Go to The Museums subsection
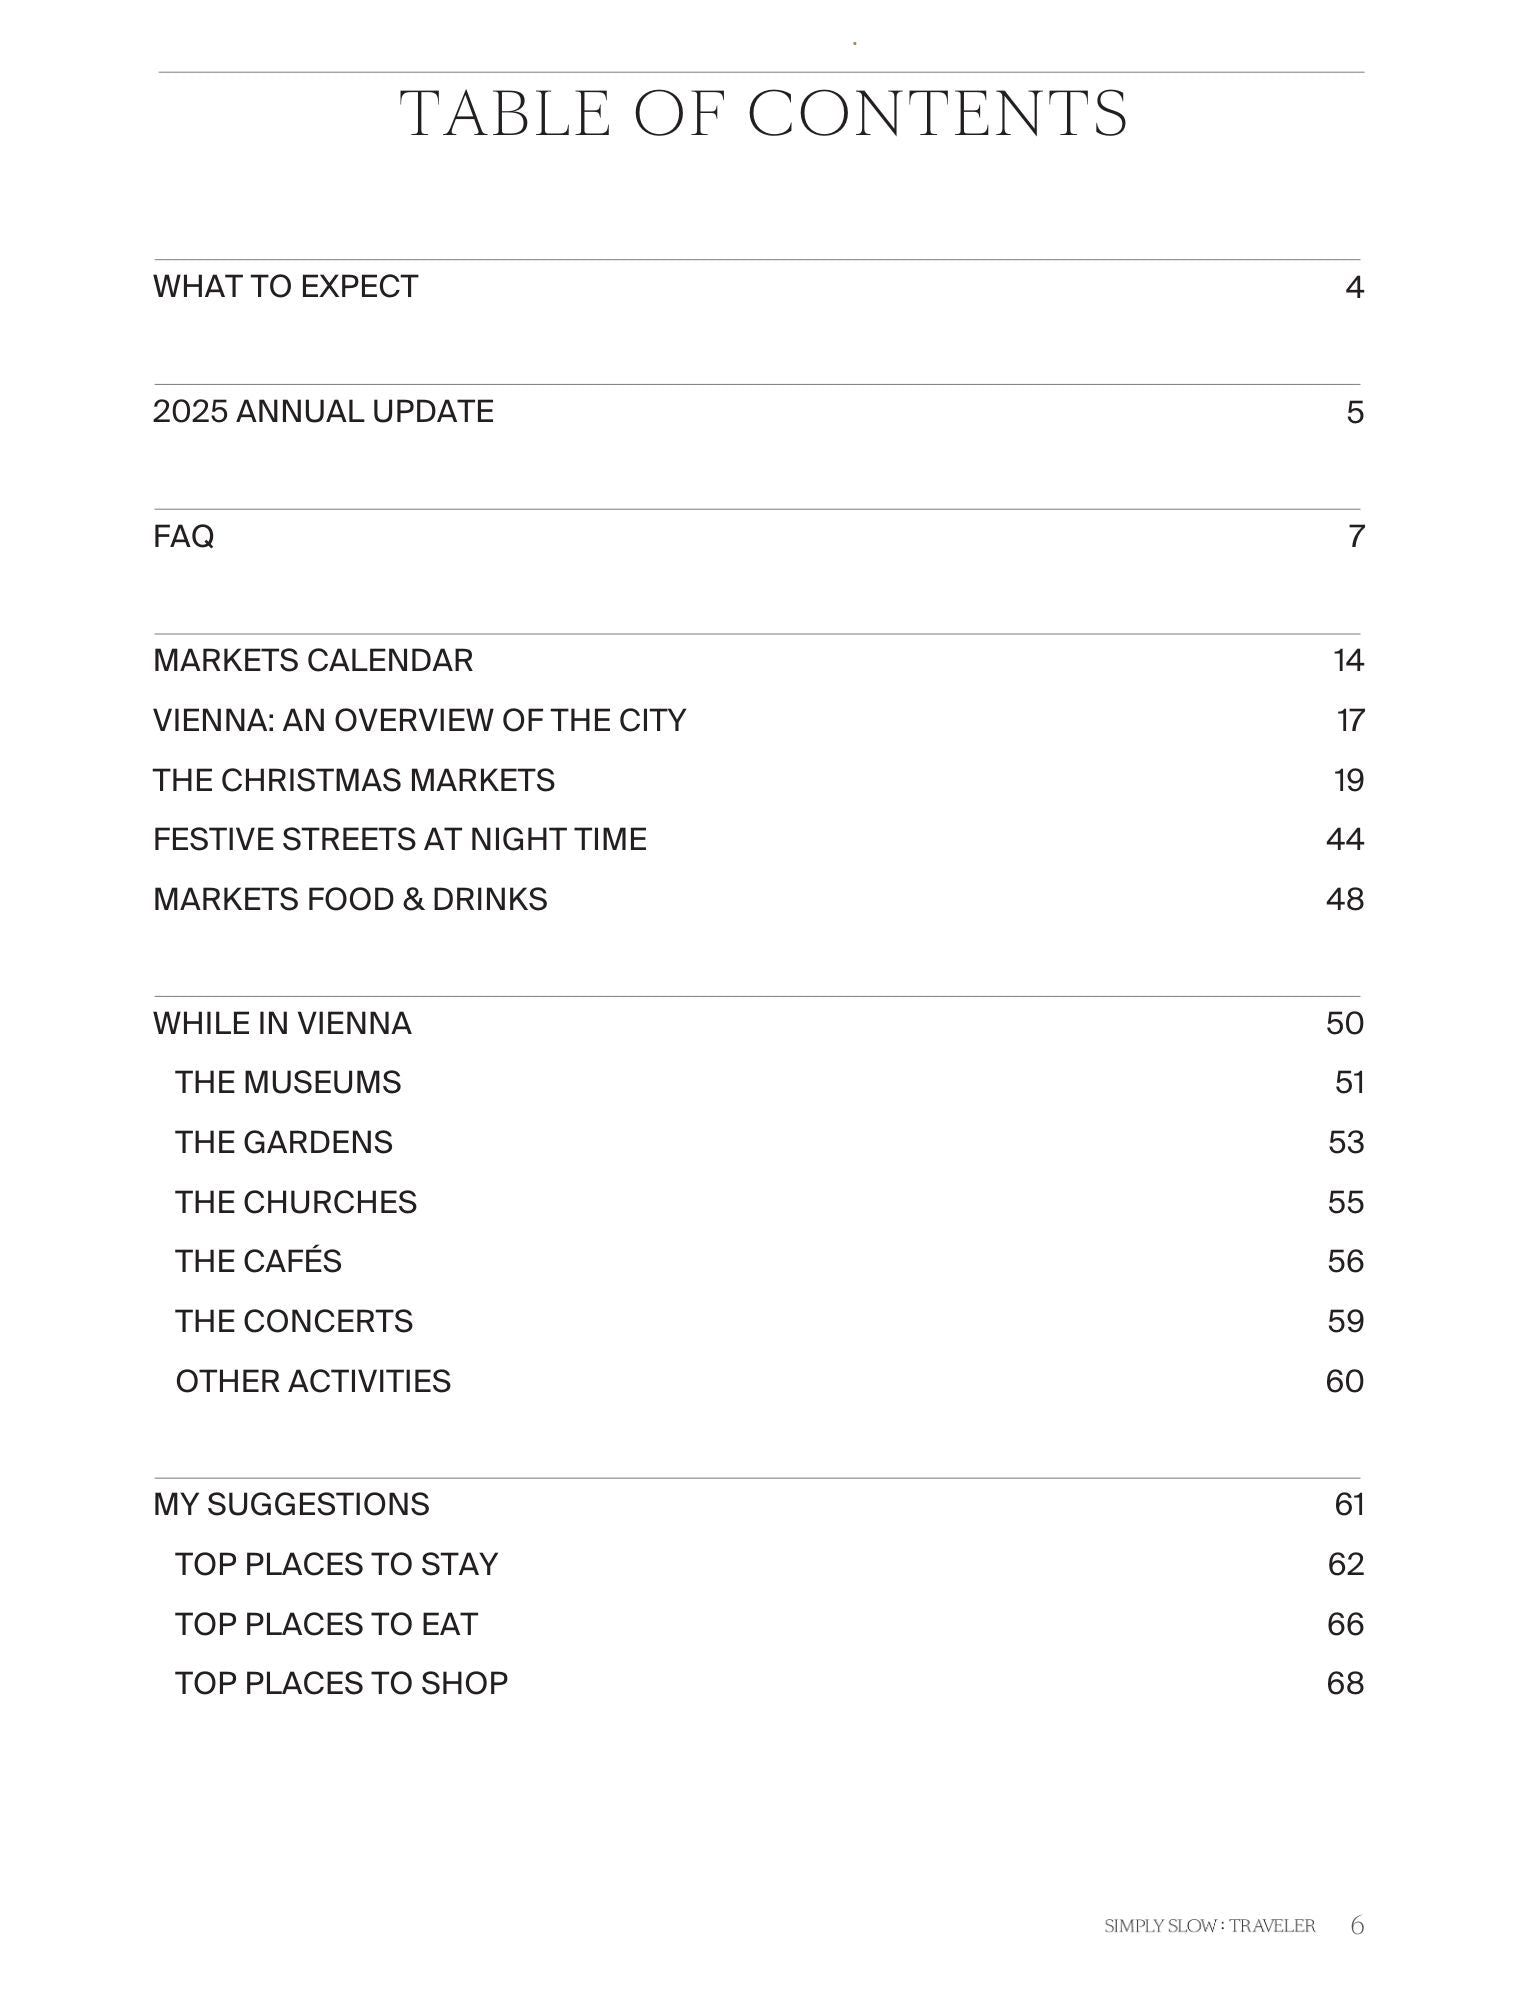Viewport: 1527px width, 2000px height. click(288, 1083)
